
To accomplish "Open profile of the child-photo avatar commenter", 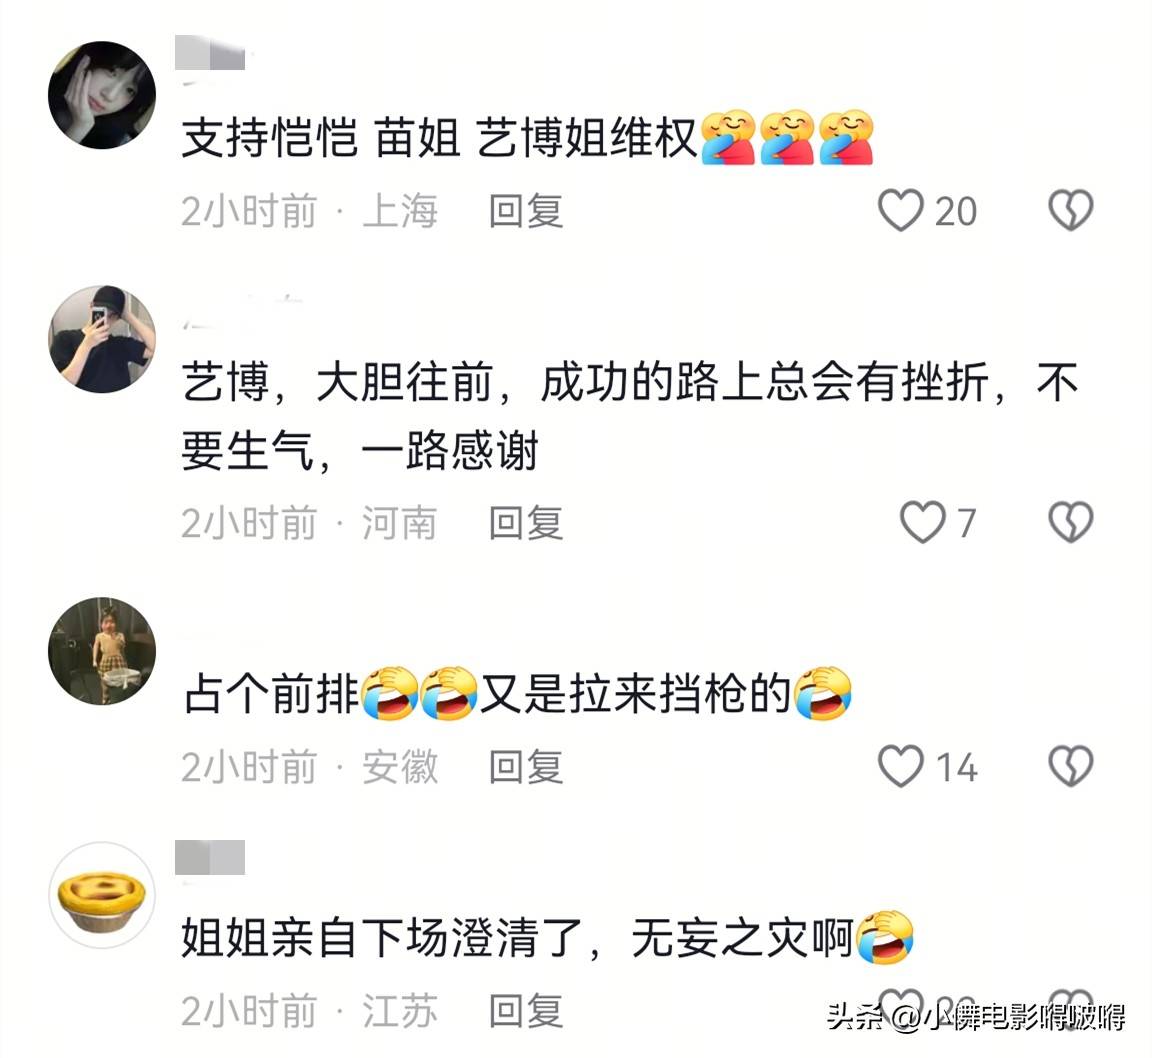I will tap(102, 651).
